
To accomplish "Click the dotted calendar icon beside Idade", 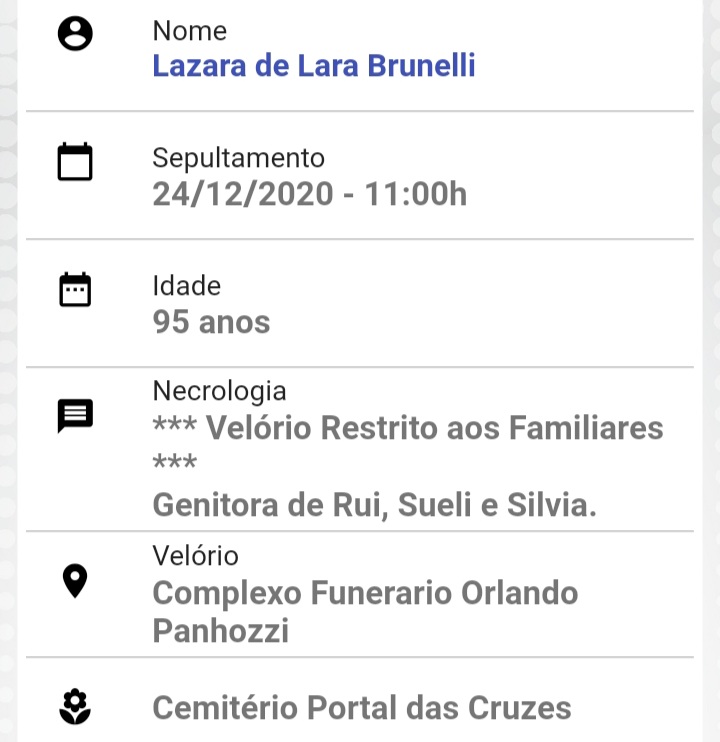I will click(x=75, y=290).
